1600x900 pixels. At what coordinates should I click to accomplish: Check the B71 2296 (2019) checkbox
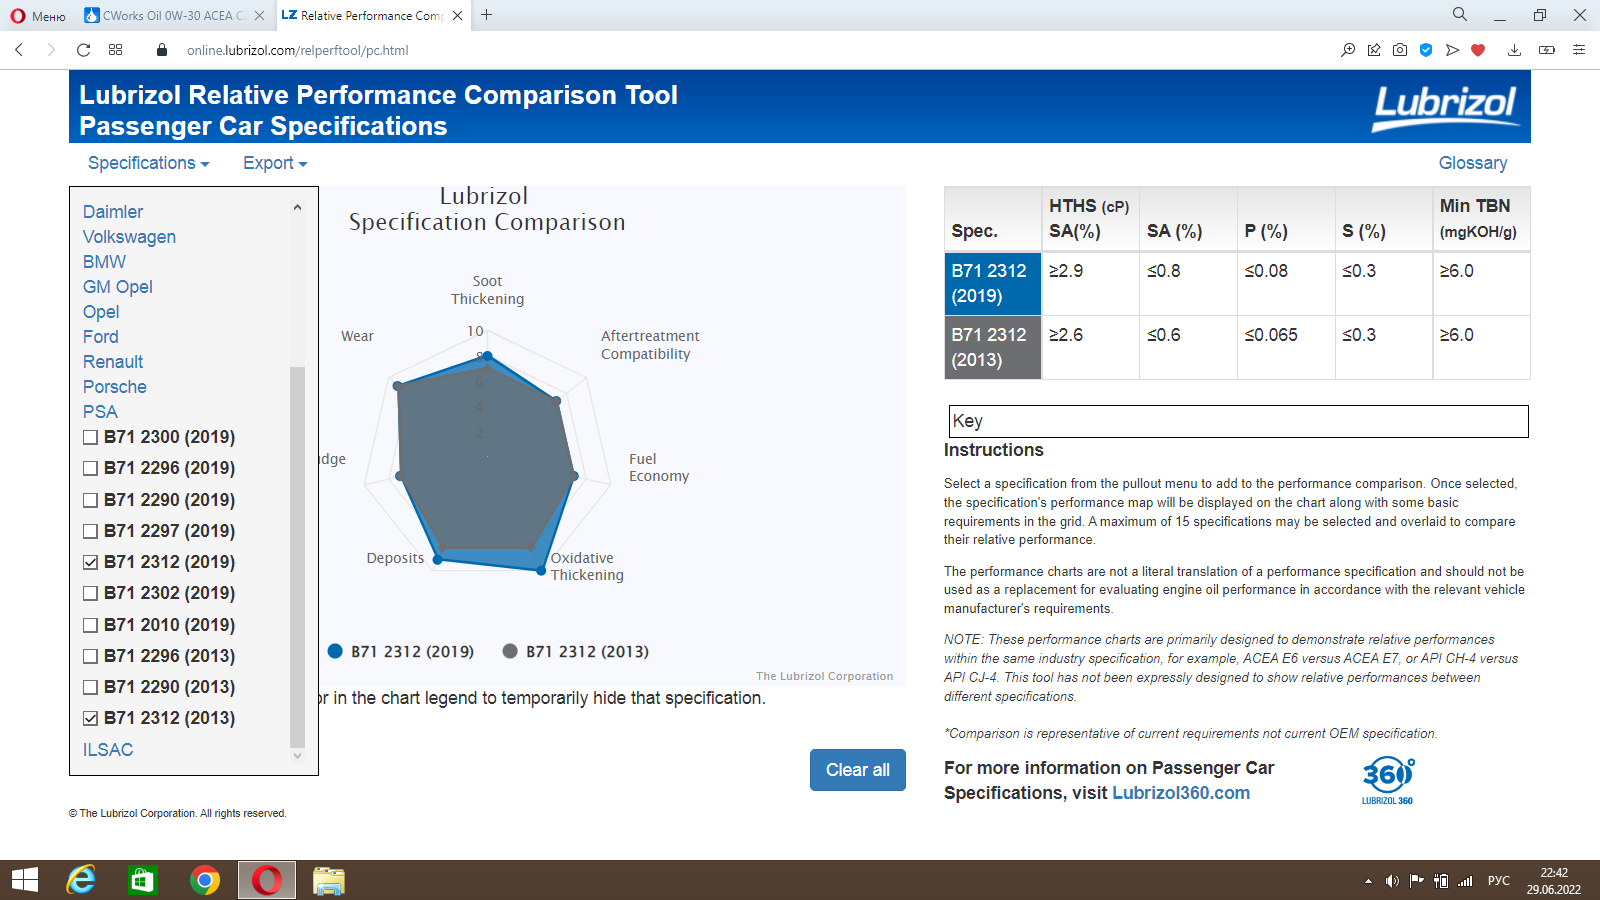pyautogui.click(x=91, y=468)
